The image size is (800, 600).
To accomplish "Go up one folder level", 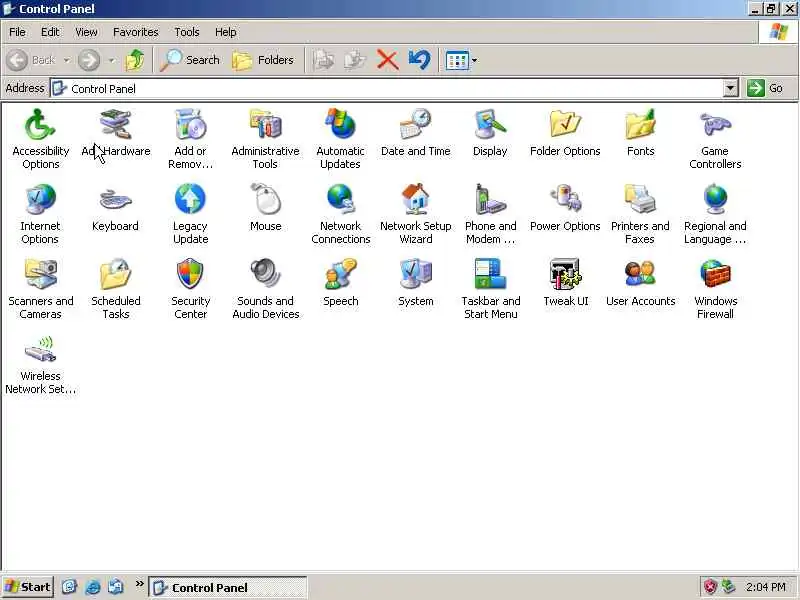I will coord(135,60).
